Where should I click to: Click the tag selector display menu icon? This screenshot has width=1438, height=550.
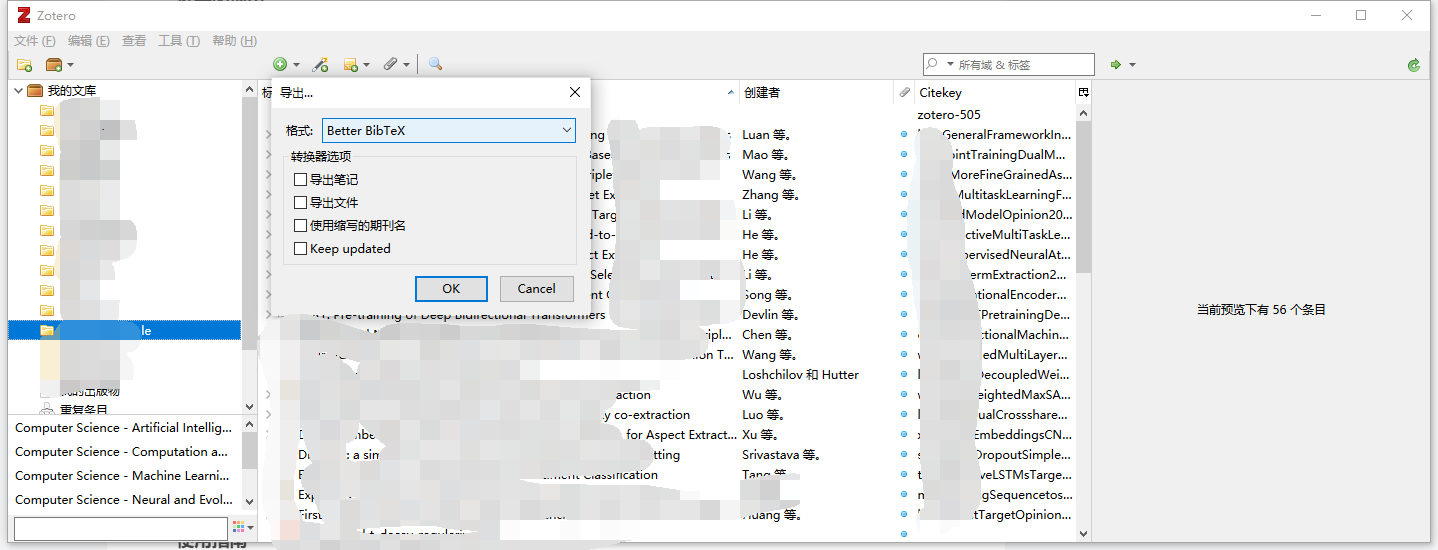[242, 527]
